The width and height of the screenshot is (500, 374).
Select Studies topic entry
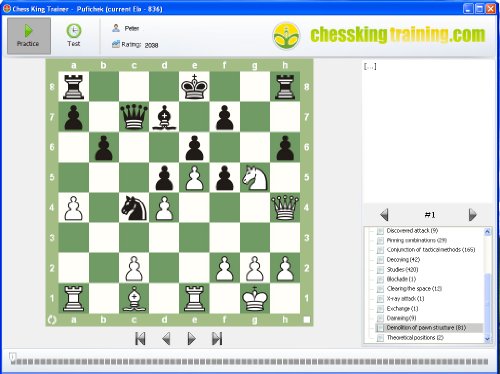pos(402,269)
